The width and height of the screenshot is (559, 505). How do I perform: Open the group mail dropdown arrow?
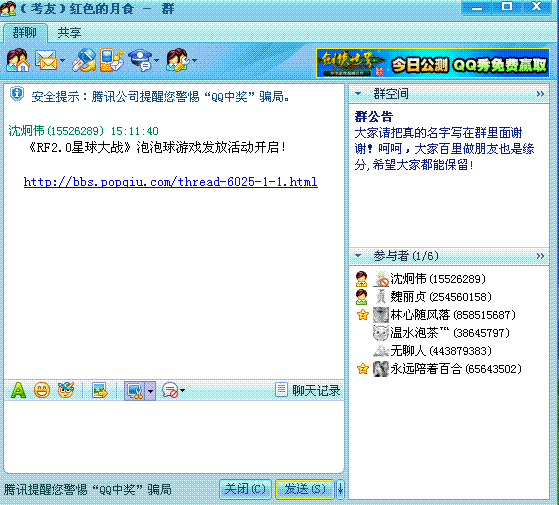point(62,60)
